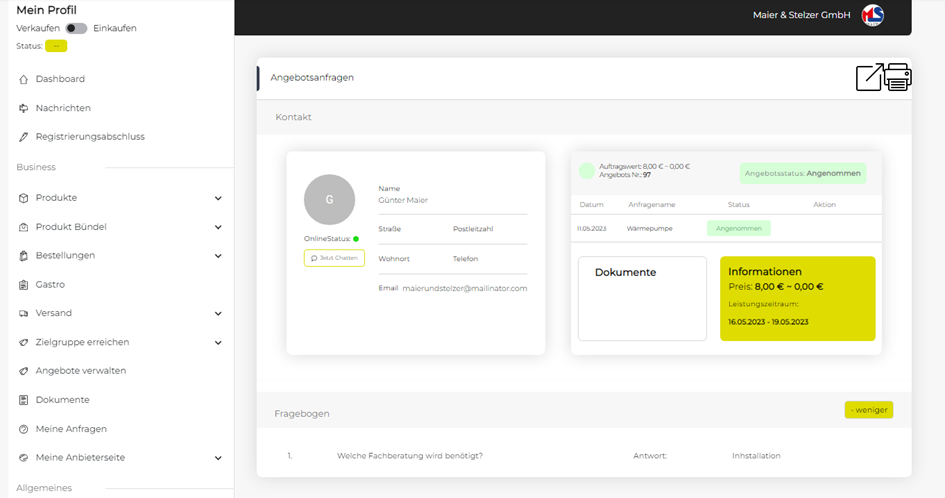Click the Dashboard home icon
Image resolution: width=945 pixels, height=498 pixels.
pyautogui.click(x=24, y=79)
